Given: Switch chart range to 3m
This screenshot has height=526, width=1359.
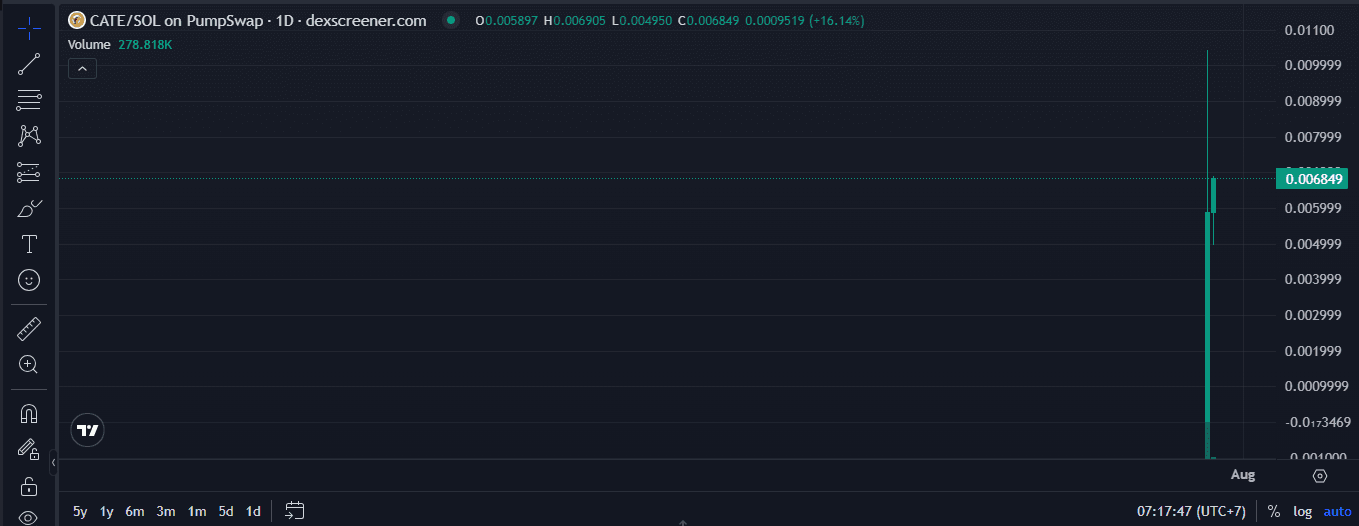Looking at the screenshot, I should pyautogui.click(x=166, y=511).
